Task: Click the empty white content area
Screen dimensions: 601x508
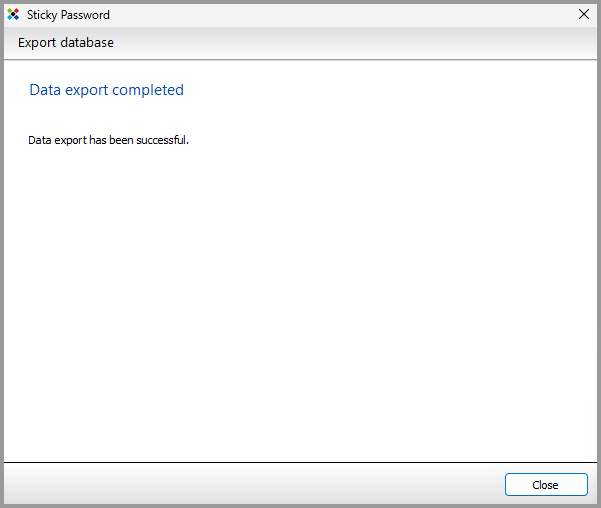Action: 300,300
